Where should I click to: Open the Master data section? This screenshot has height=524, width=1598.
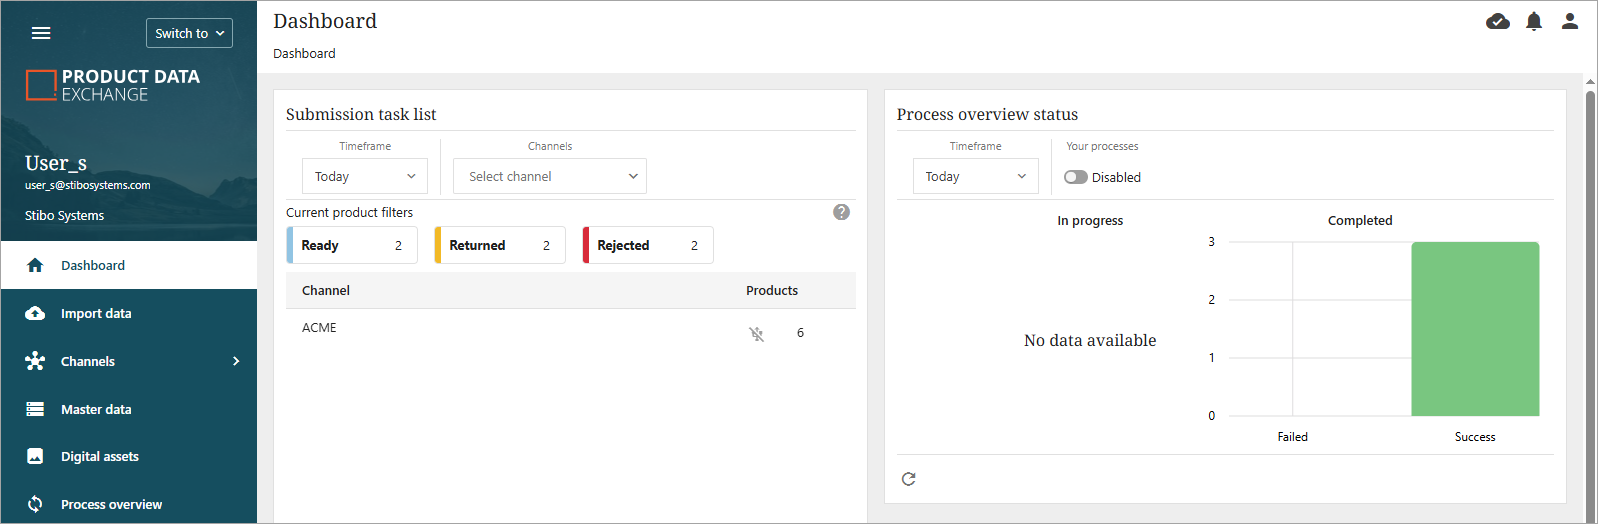click(x=96, y=409)
